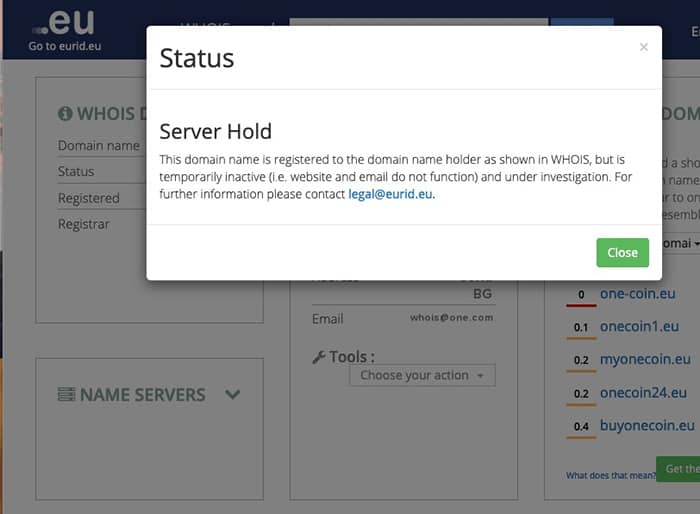
Task: Click the Tools wrench icon
Action: pos(319,357)
